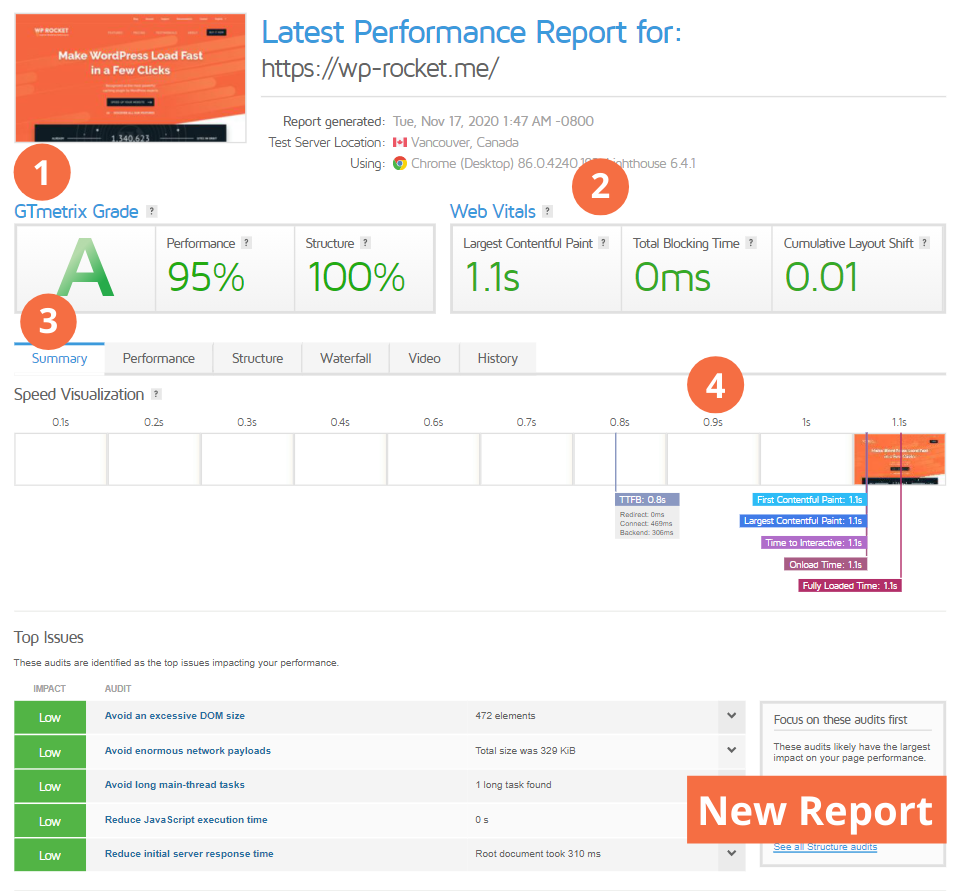Click the Focus on these audits first heading

click(840, 720)
